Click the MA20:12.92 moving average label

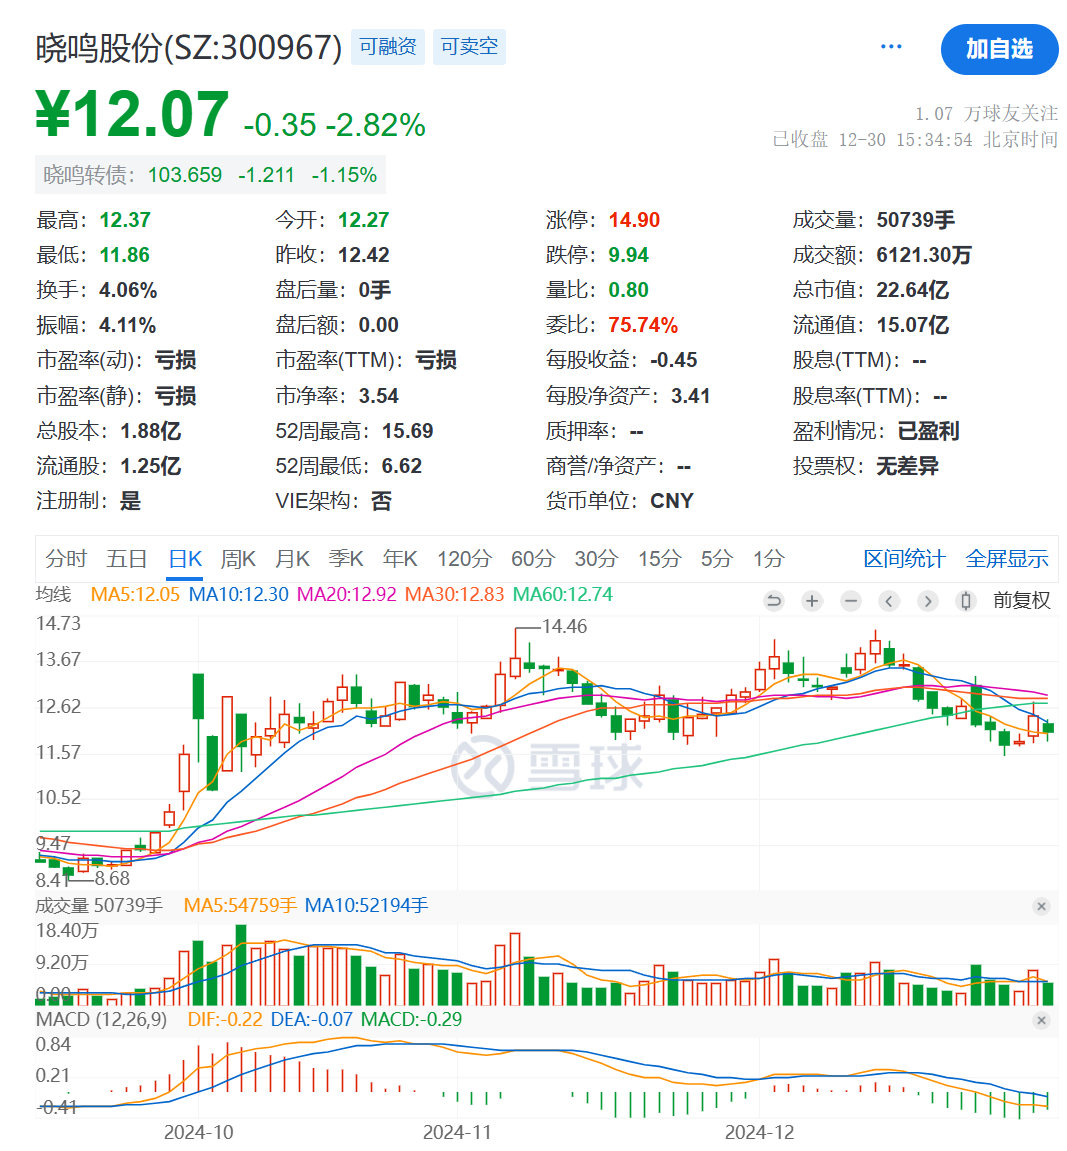click(x=346, y=595)
